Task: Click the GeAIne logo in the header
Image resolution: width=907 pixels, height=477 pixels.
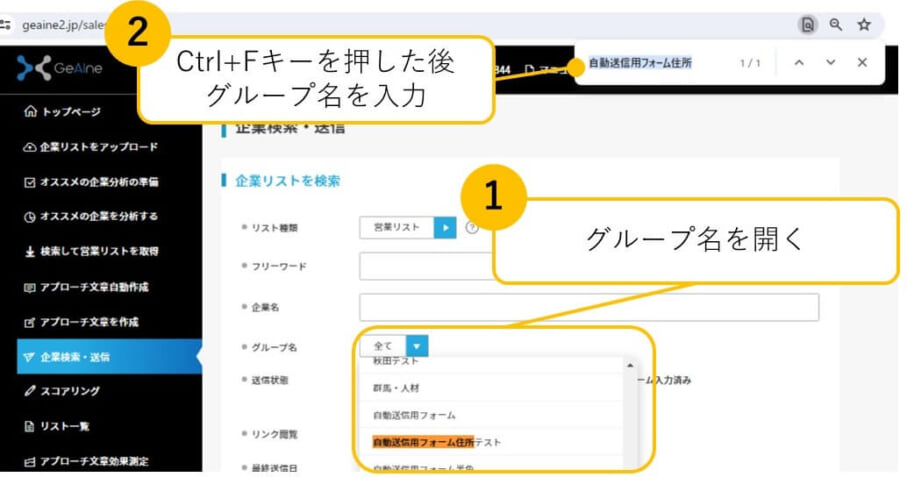Action: tap(60, 67)
